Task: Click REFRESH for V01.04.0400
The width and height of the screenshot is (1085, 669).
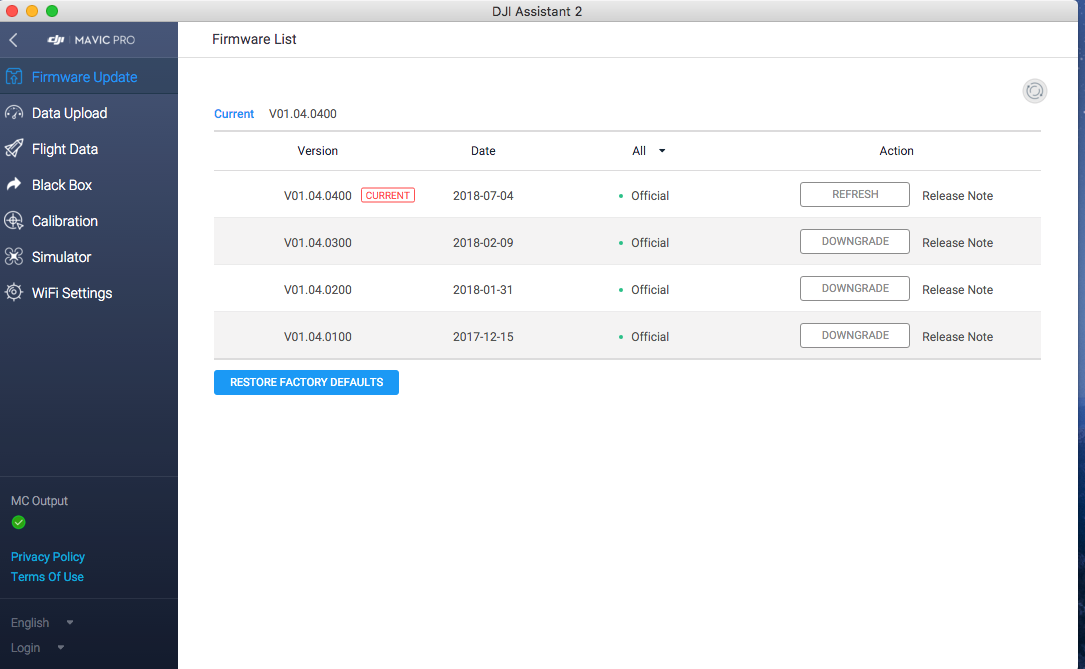Action: 855,194
